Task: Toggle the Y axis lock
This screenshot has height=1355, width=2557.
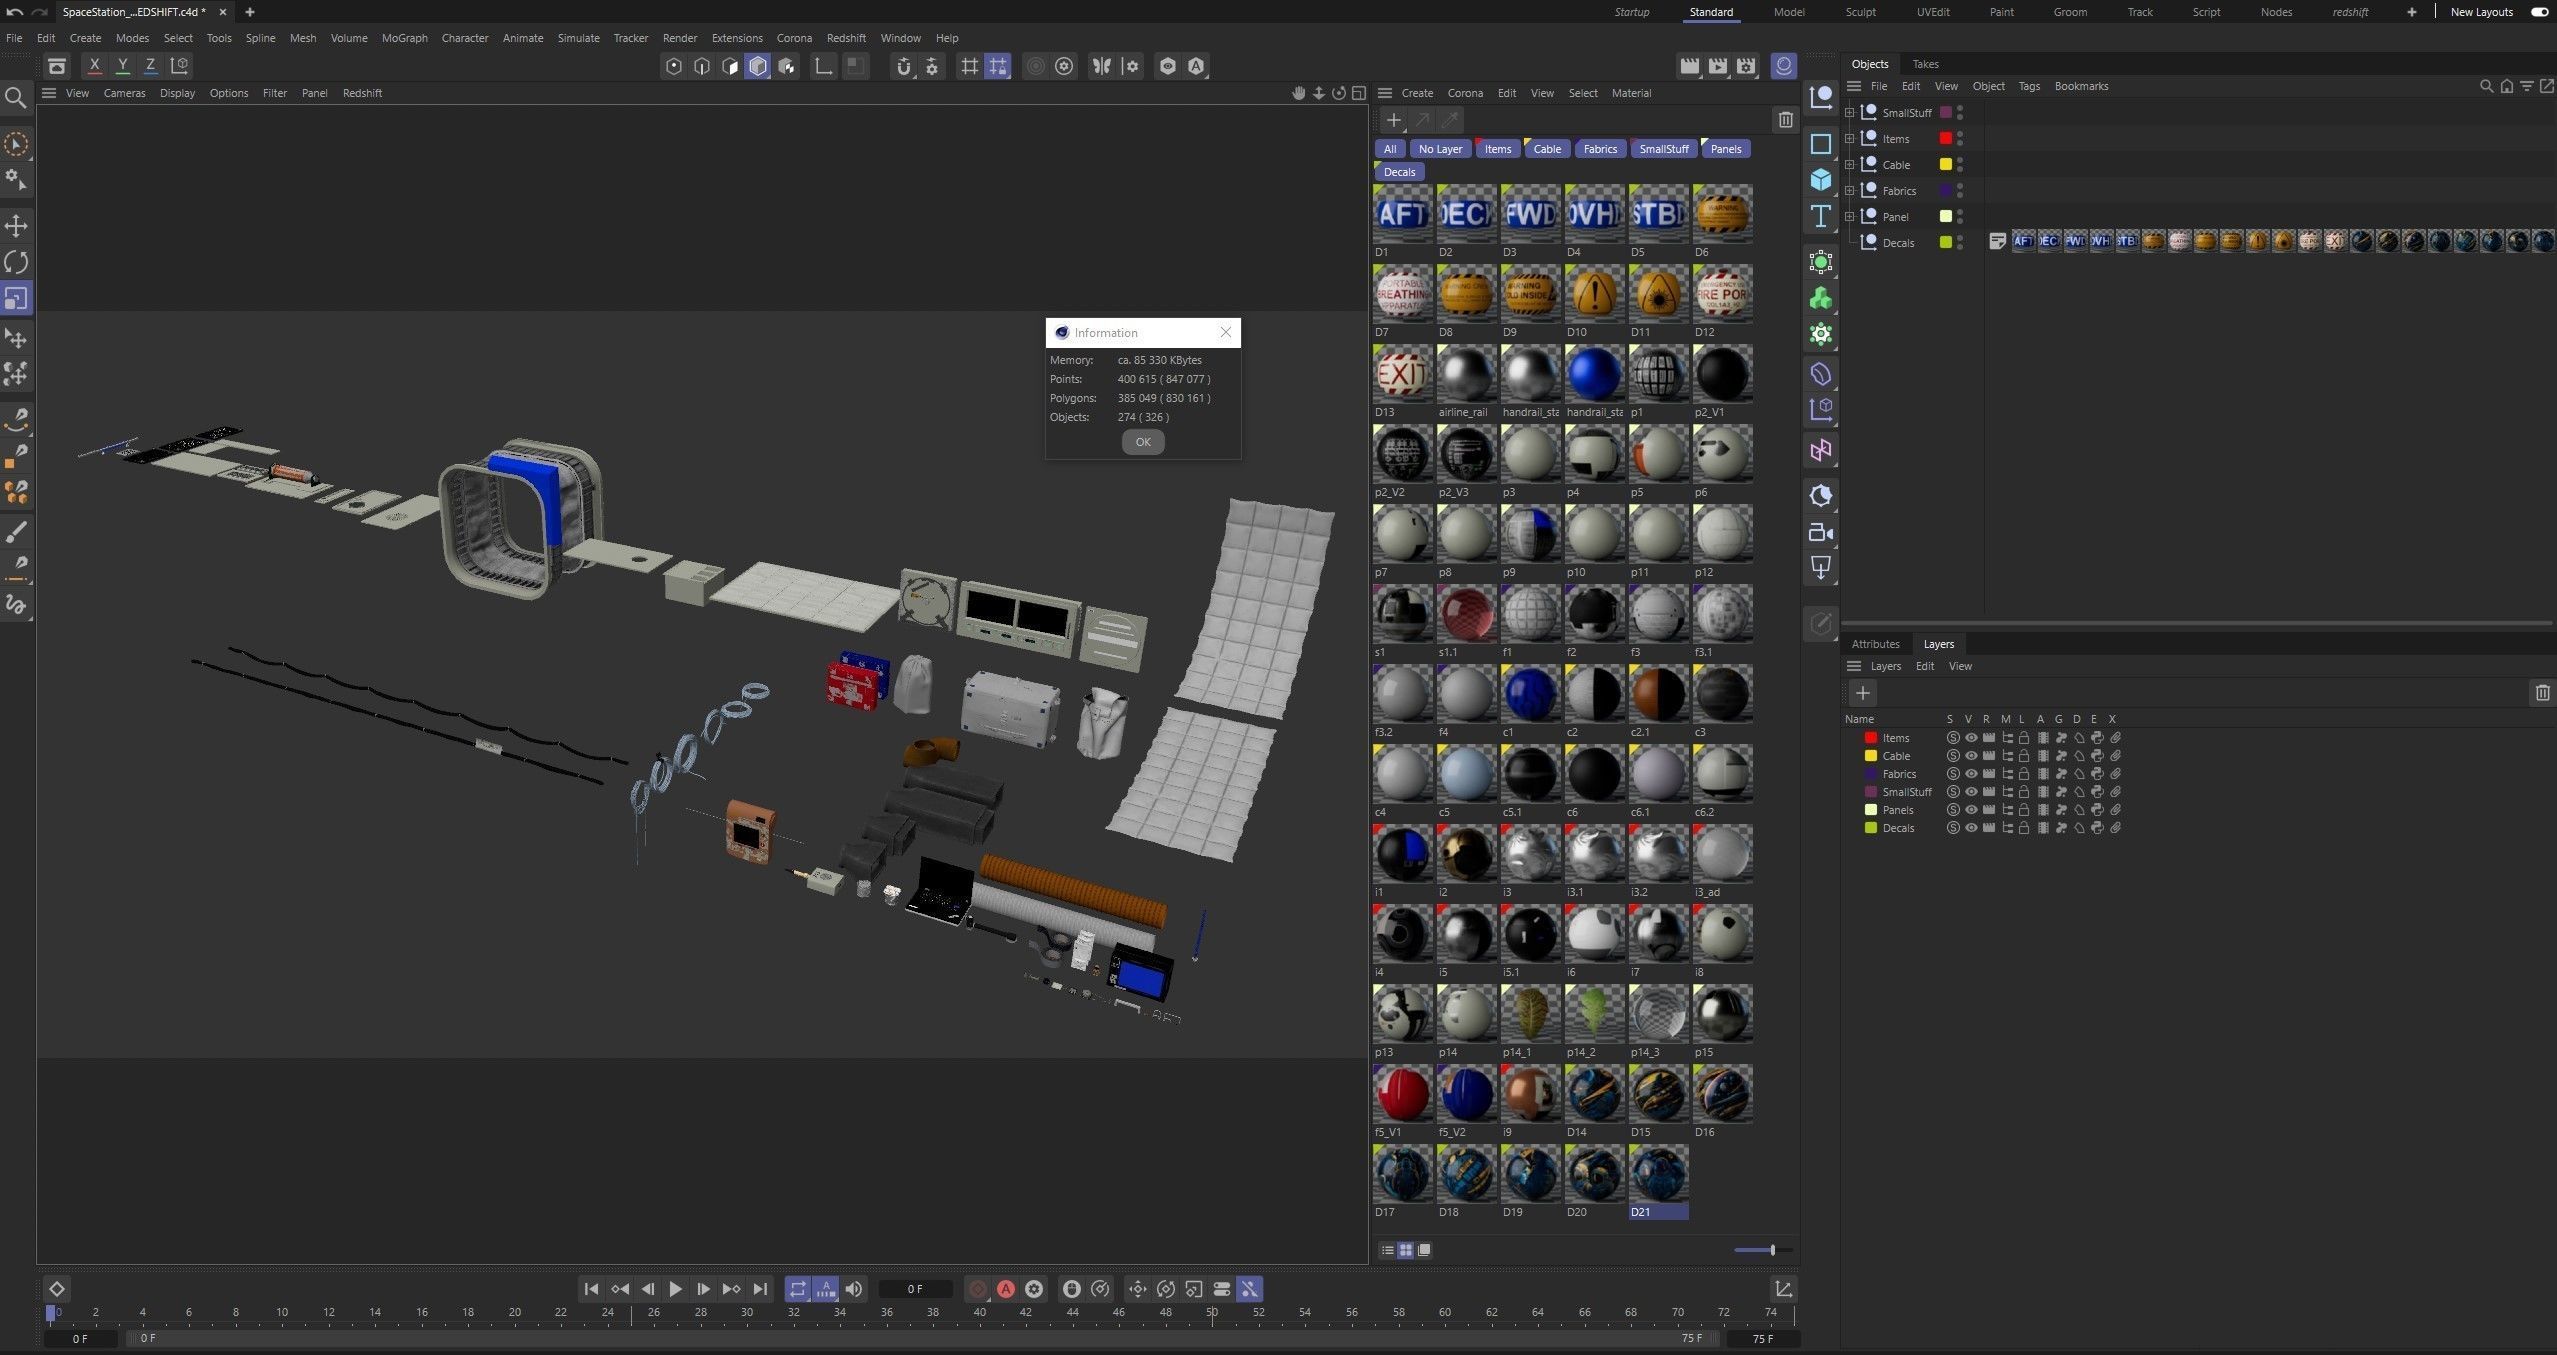Action: tap(122, 65)
